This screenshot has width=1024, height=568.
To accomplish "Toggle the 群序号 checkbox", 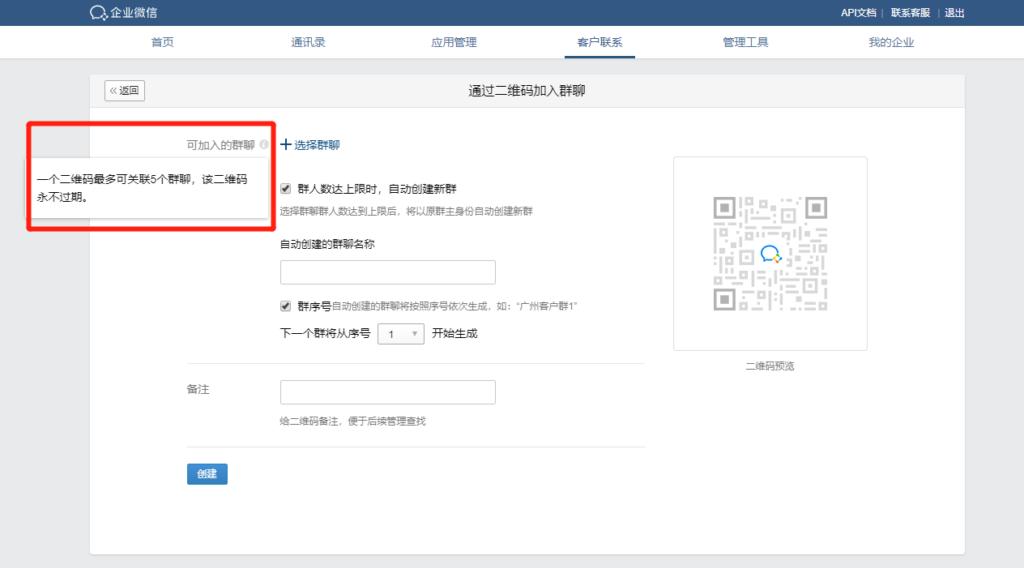I will [286, 306].
